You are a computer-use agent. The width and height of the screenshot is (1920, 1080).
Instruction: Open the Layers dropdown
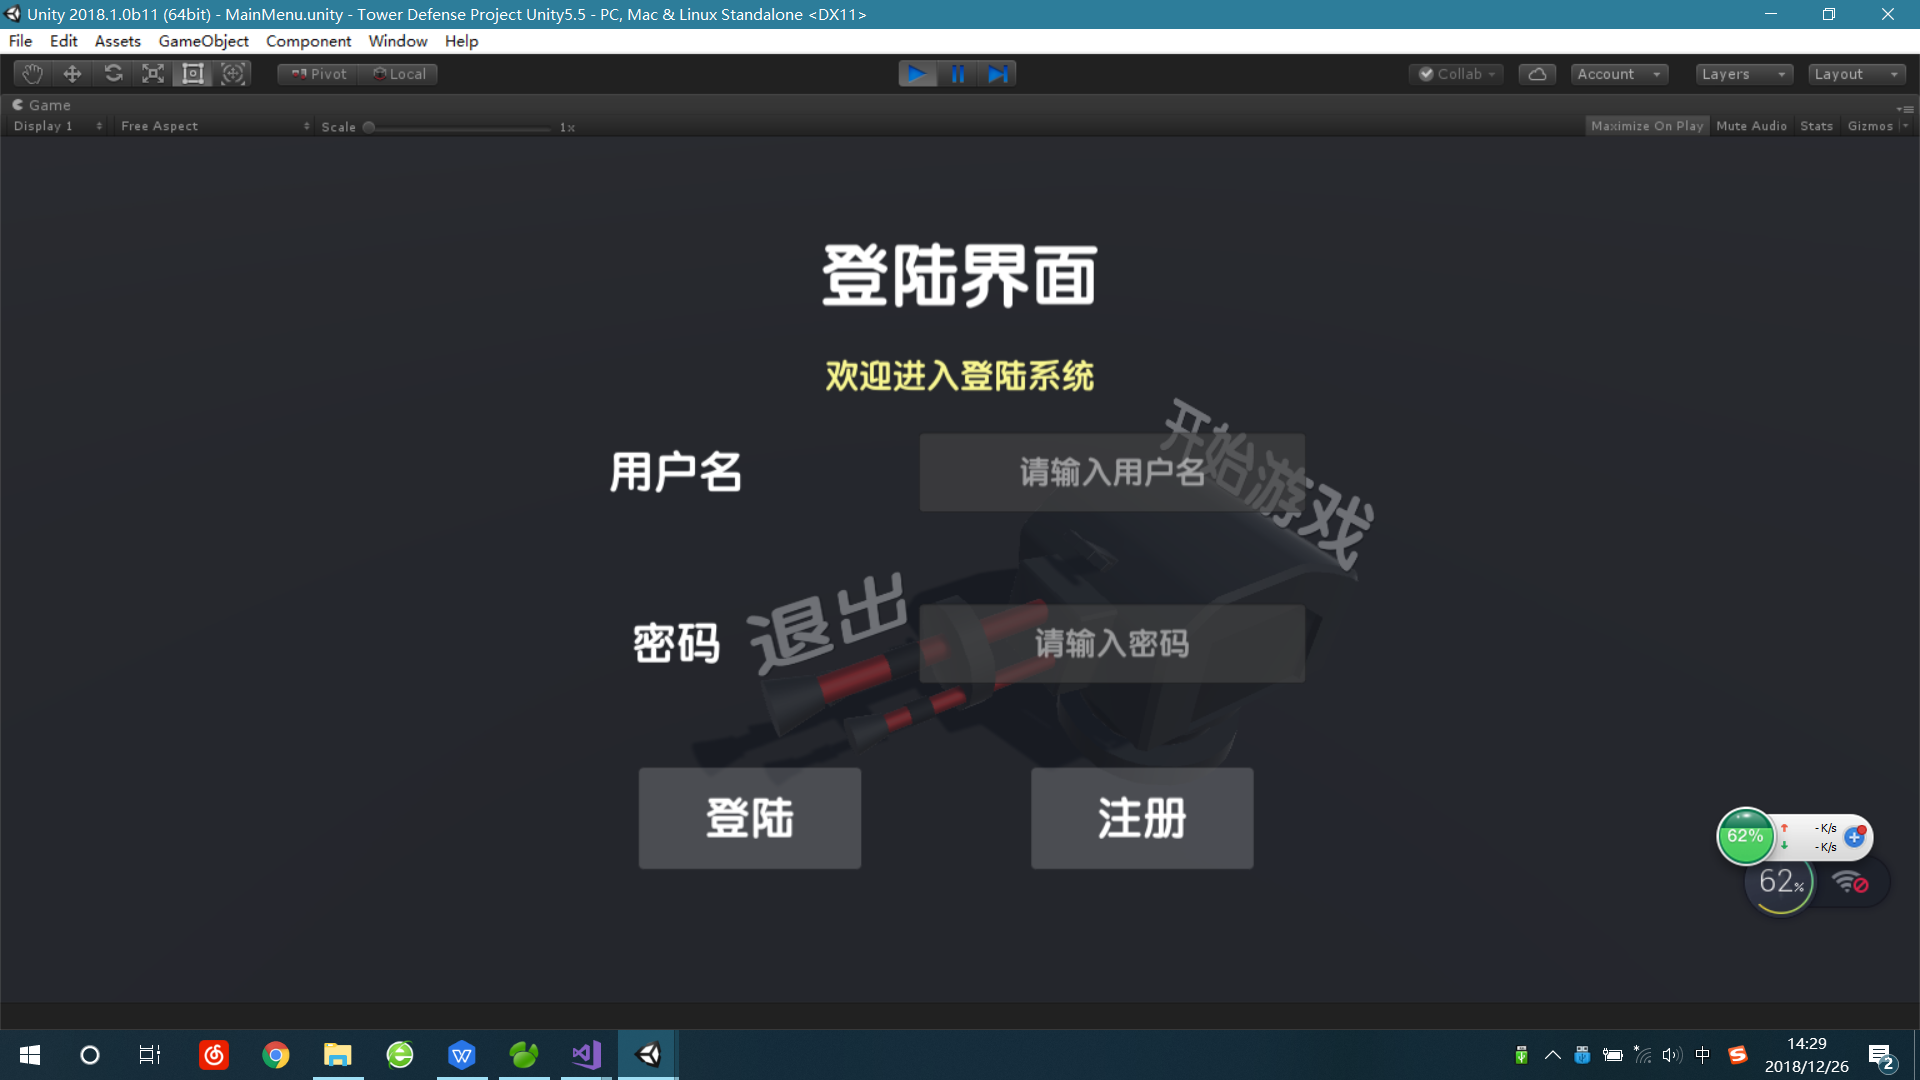pyautogui.click(x=1743, y=74)
